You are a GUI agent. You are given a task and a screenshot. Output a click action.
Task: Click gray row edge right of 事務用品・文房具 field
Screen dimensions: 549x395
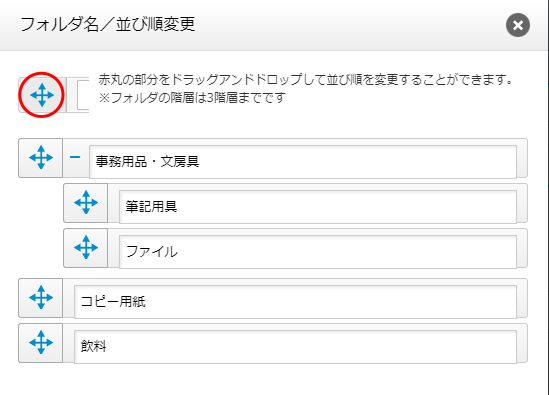[522, 158]
